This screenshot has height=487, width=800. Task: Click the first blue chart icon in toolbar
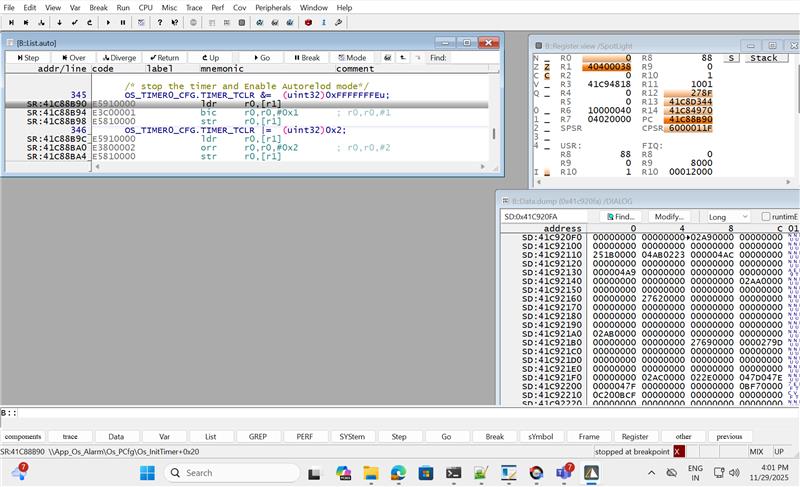[260, 22]
